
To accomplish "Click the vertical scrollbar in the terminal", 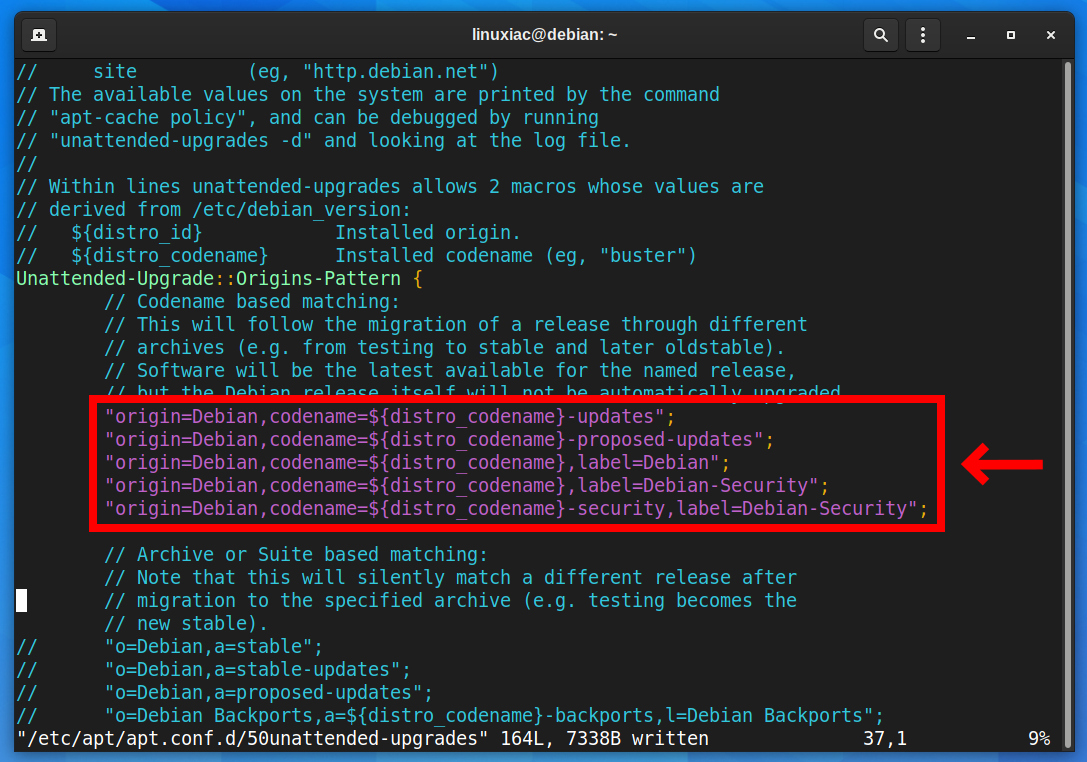I will (1068, 406).
